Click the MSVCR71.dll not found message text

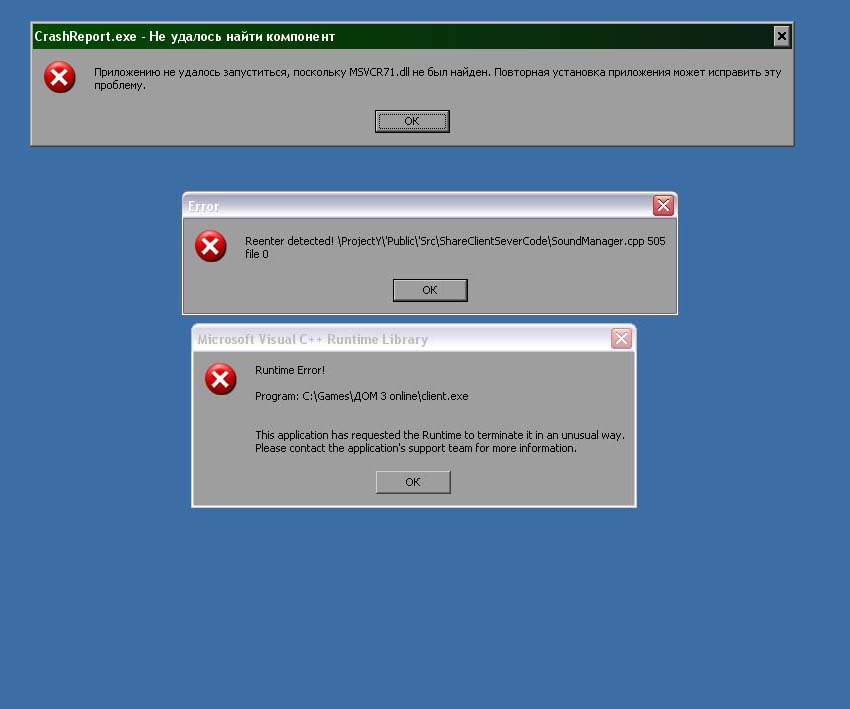pos(437,79)
